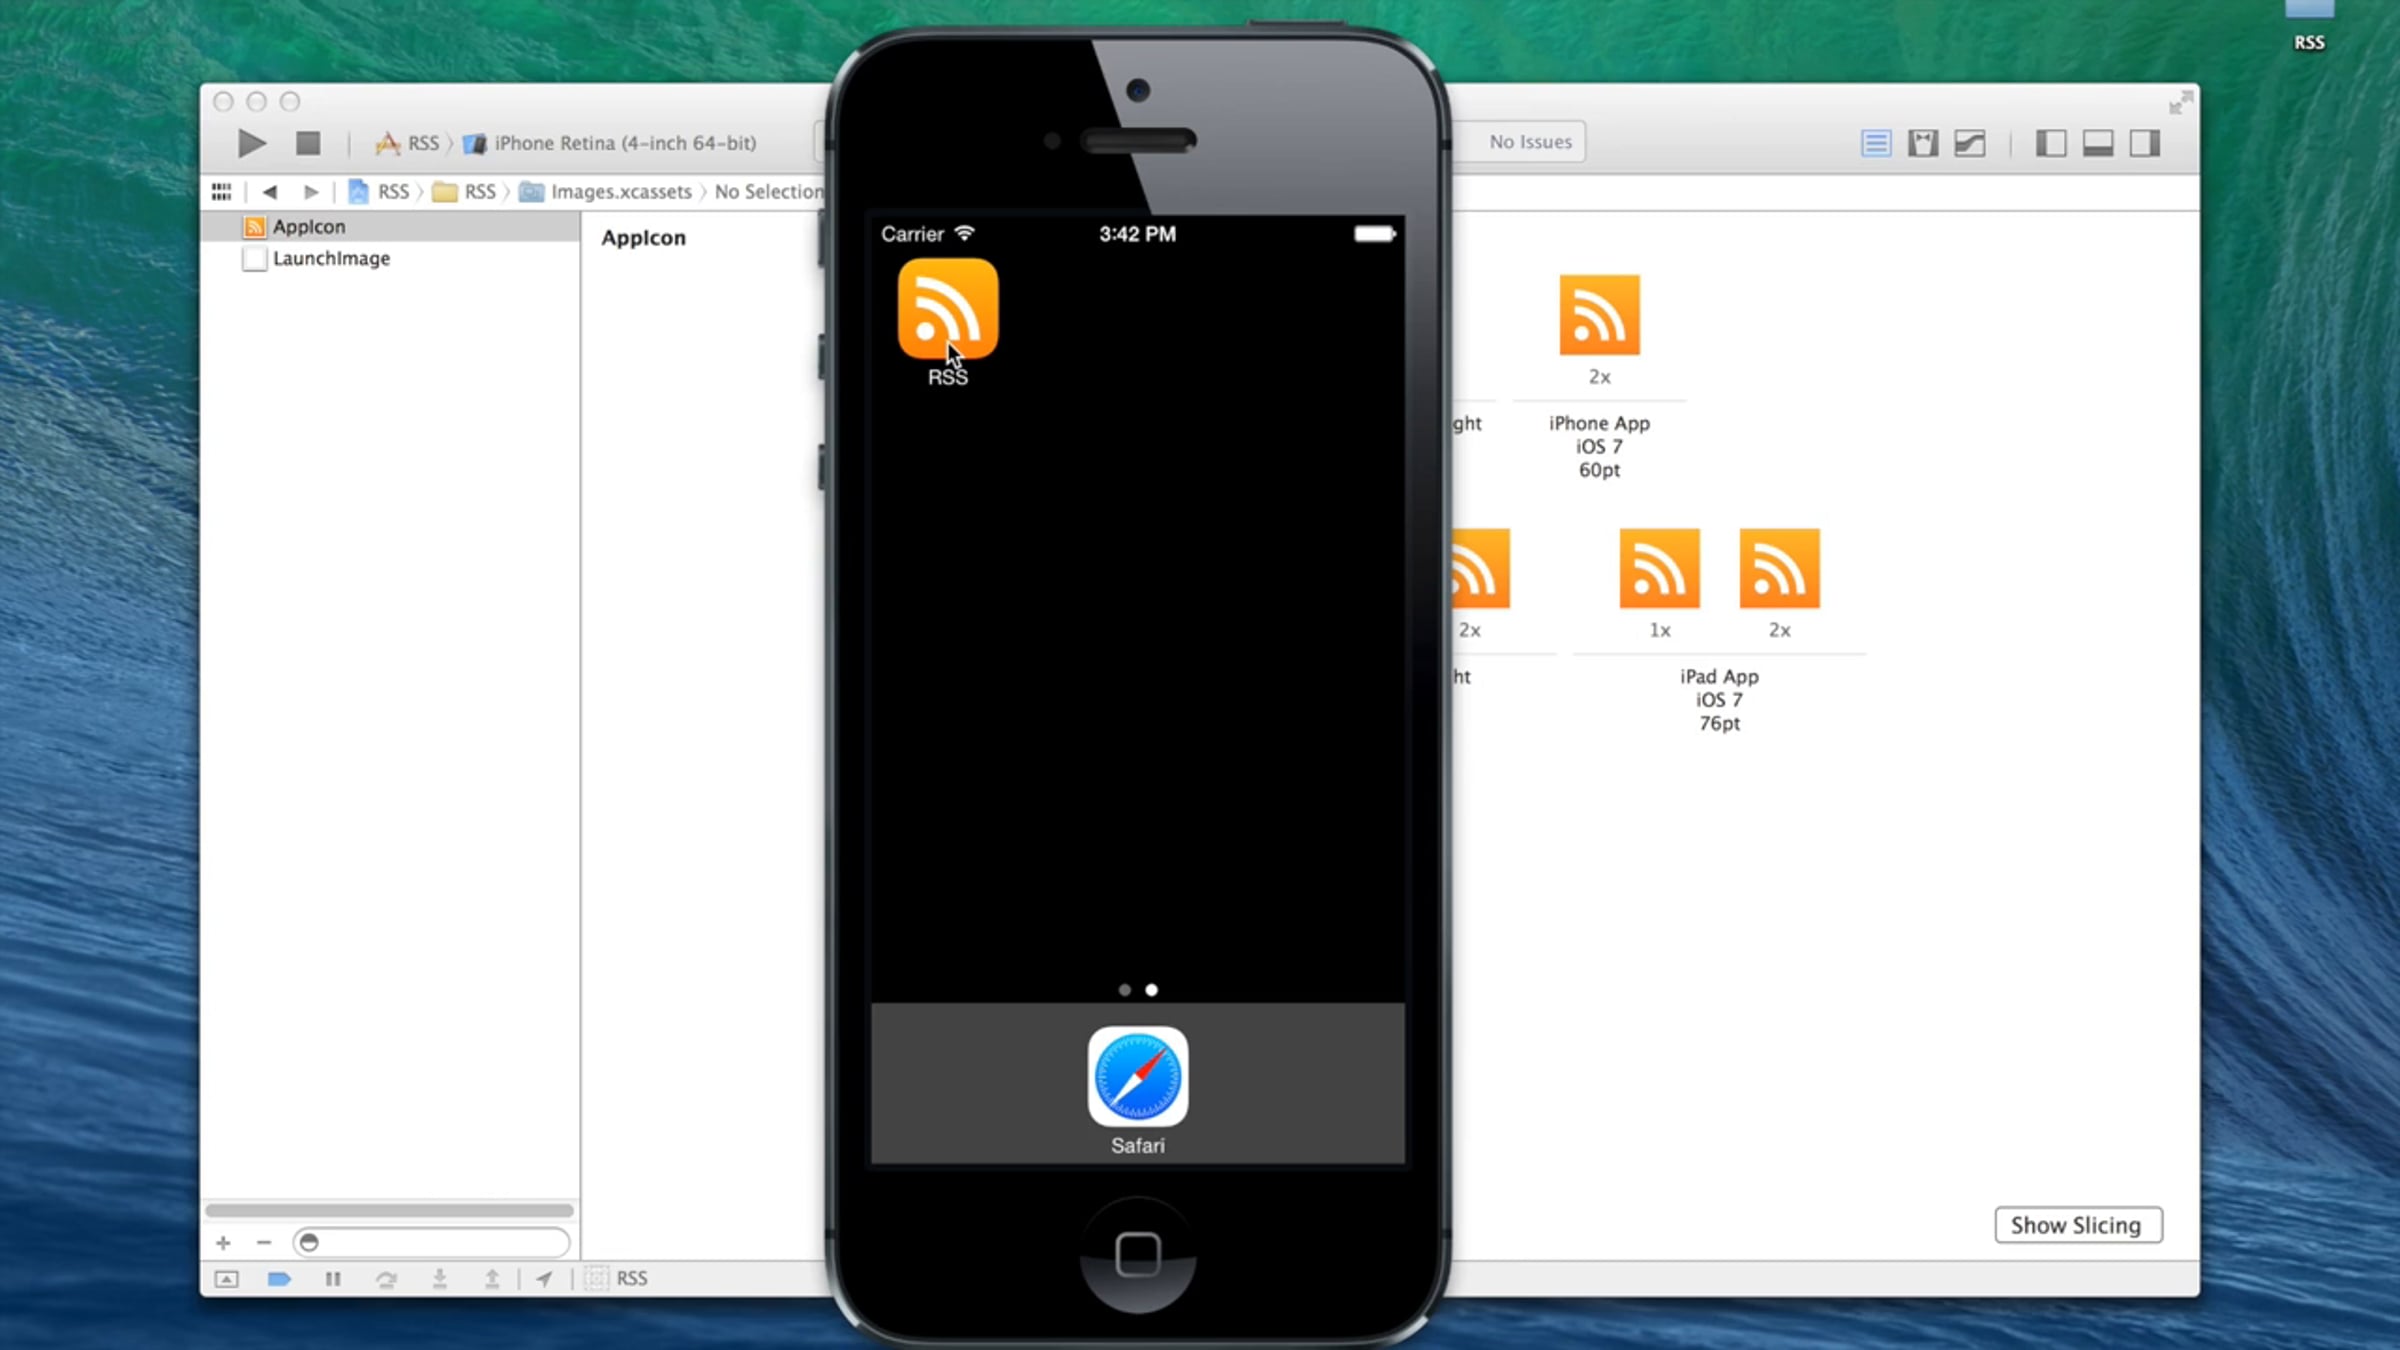2400x1350 pixels.
Task: Select the iPad App 76pt 1x icon
Action: pyautogui.click(x=1659, y=568)
